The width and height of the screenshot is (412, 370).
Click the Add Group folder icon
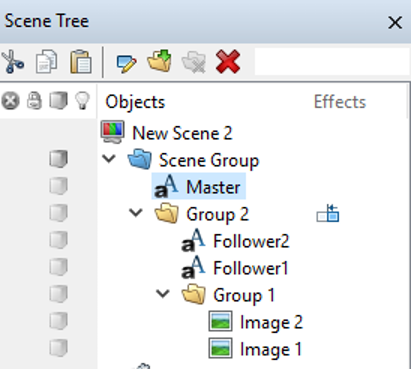[x=160, y=60]
